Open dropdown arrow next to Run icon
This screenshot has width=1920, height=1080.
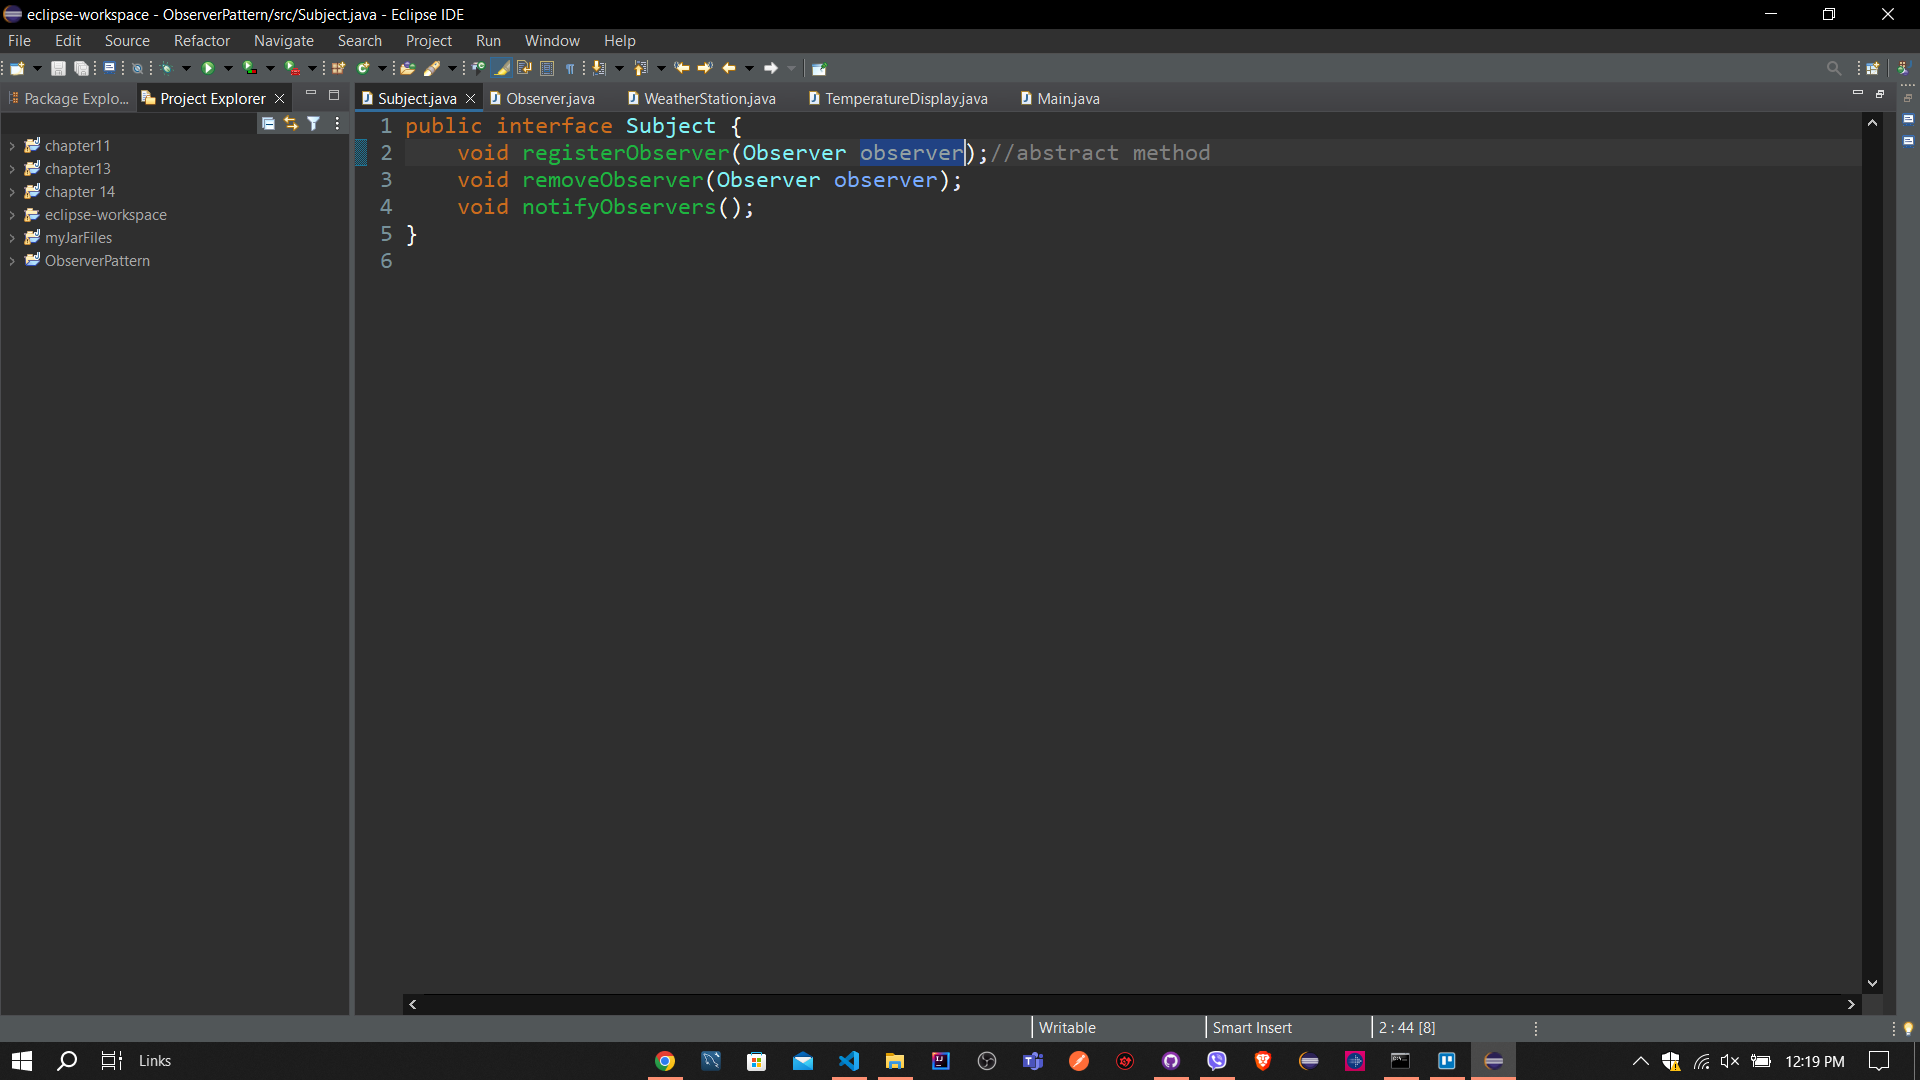[x=228, y=68]
